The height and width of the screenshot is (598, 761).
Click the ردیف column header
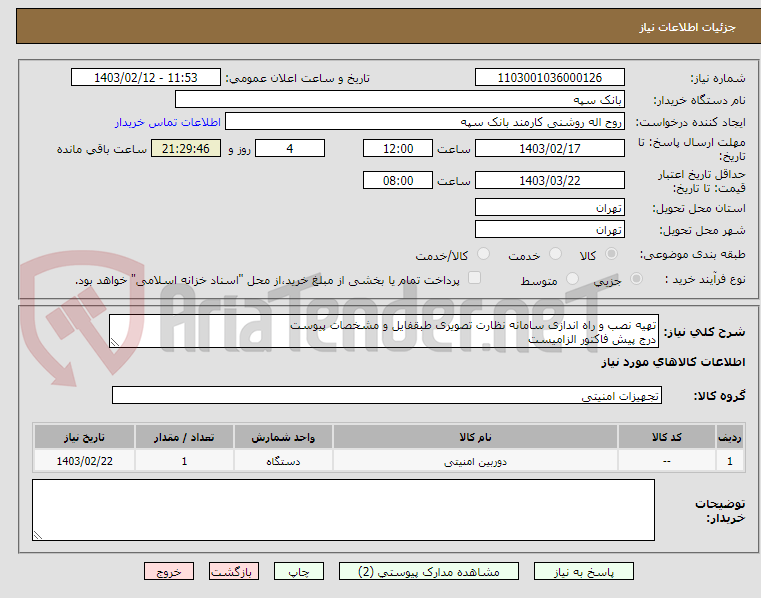(729, 437)
